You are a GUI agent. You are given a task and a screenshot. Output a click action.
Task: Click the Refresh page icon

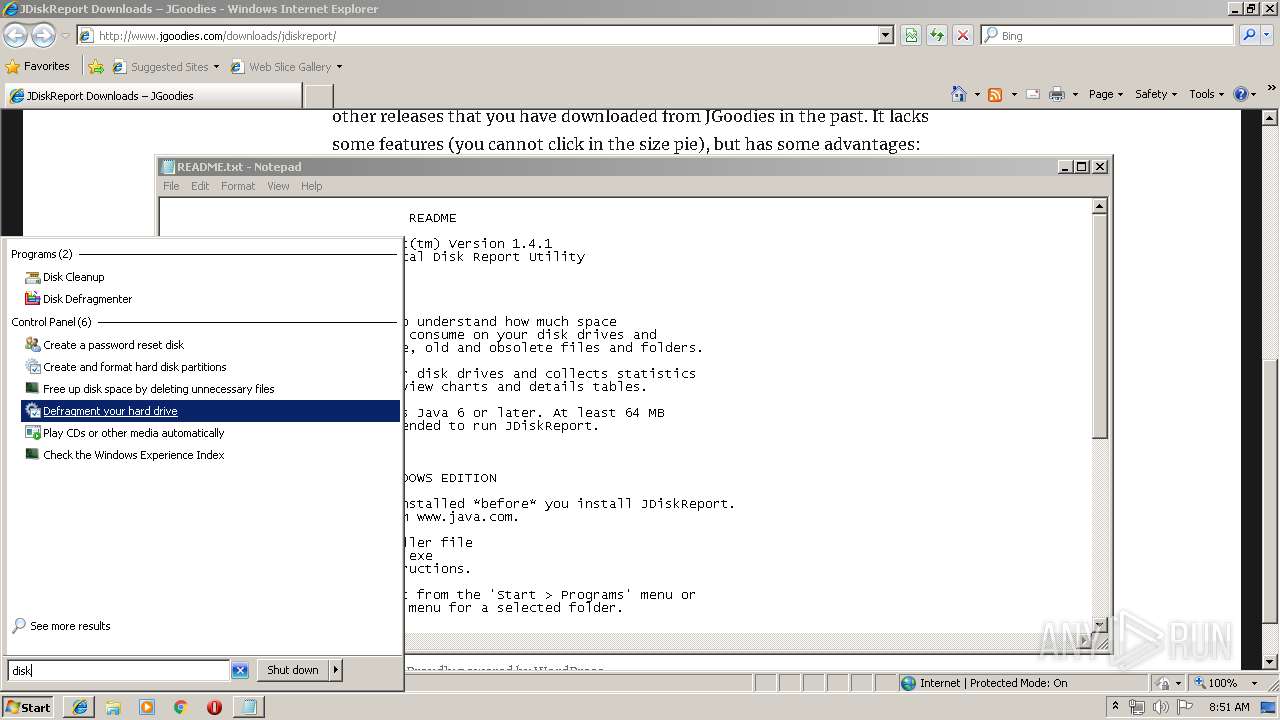pos(937,36)
